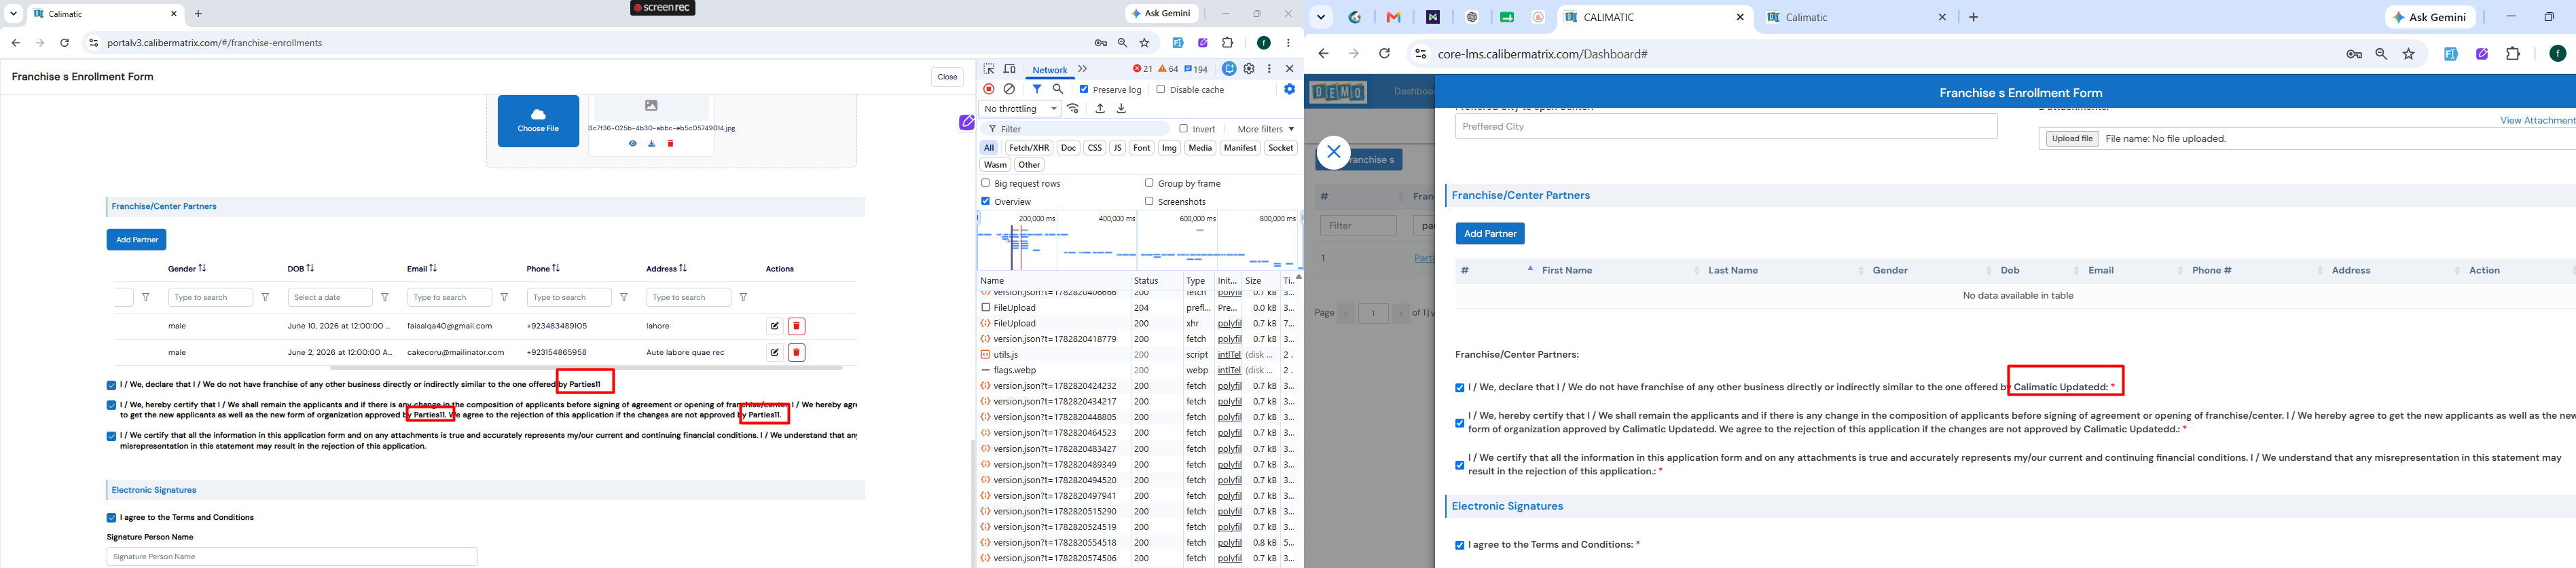Open Network panel settings blue gear
Screen dimensions: 2576x568
(x=1290, y=89)
